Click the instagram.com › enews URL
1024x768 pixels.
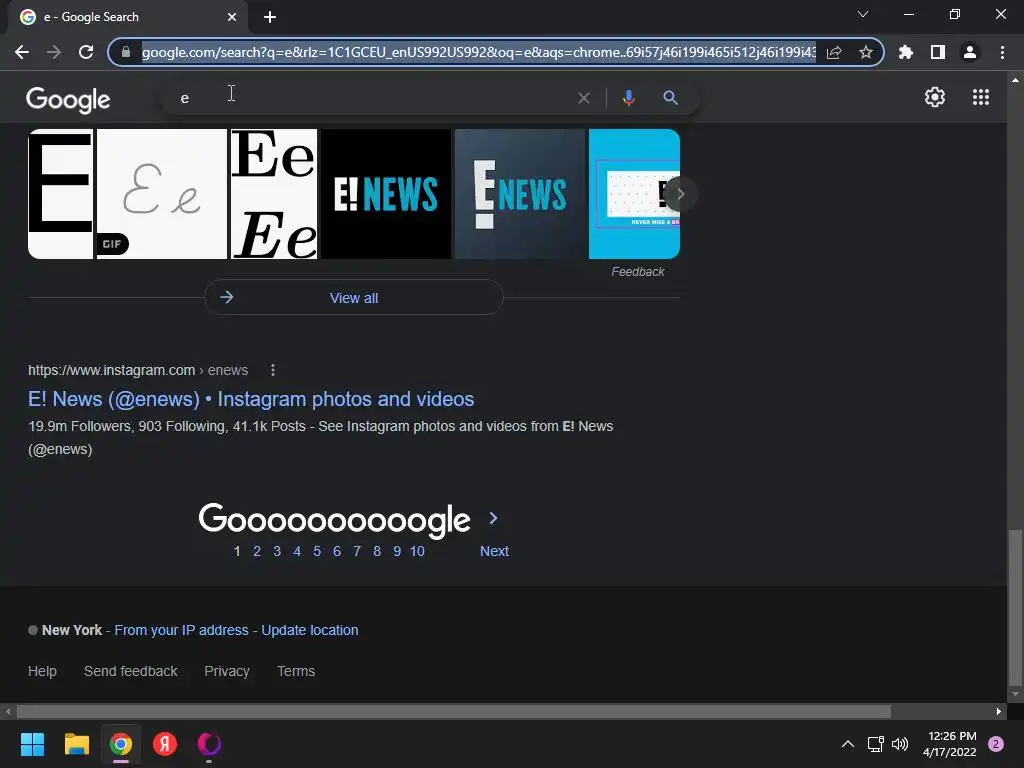pos(138,370)
